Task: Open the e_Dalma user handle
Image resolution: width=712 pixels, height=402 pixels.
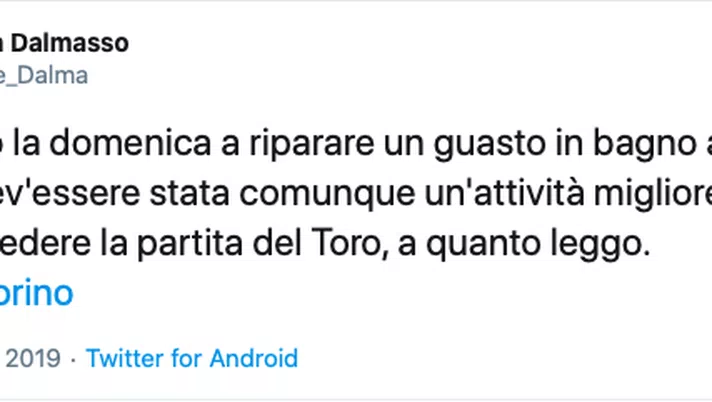Action: (x=44, y=75)
